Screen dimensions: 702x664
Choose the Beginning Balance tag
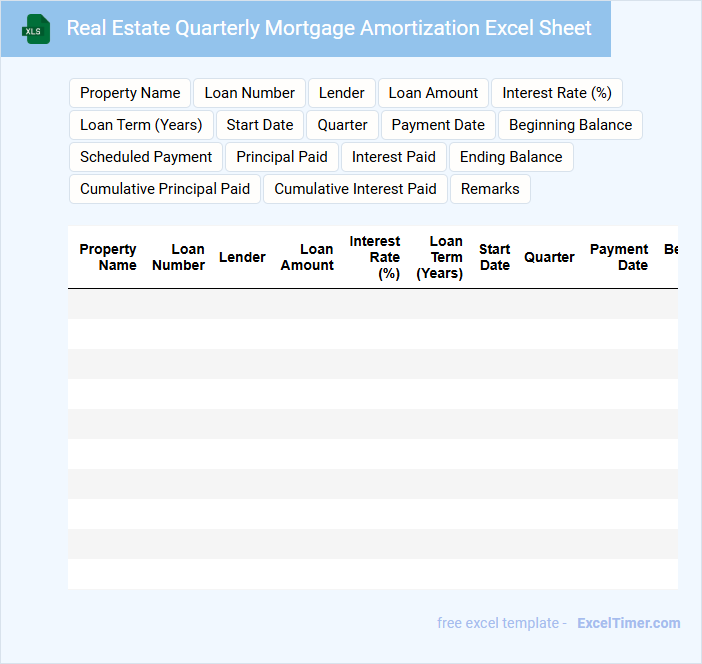pyautogui.click(x=570, y=125)
